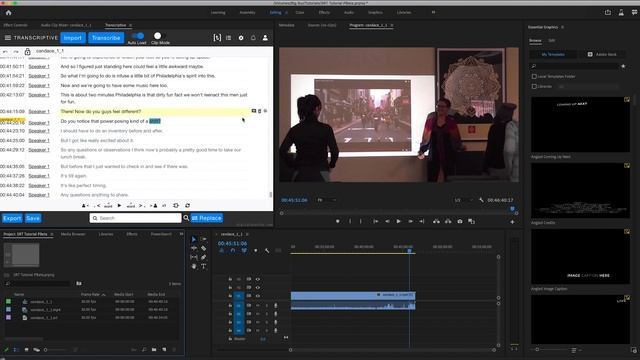The width and height of the screenshot is (640, 360).
Task: Open the Transcriptive [t] account icon
Action: (x=217, y=38)
